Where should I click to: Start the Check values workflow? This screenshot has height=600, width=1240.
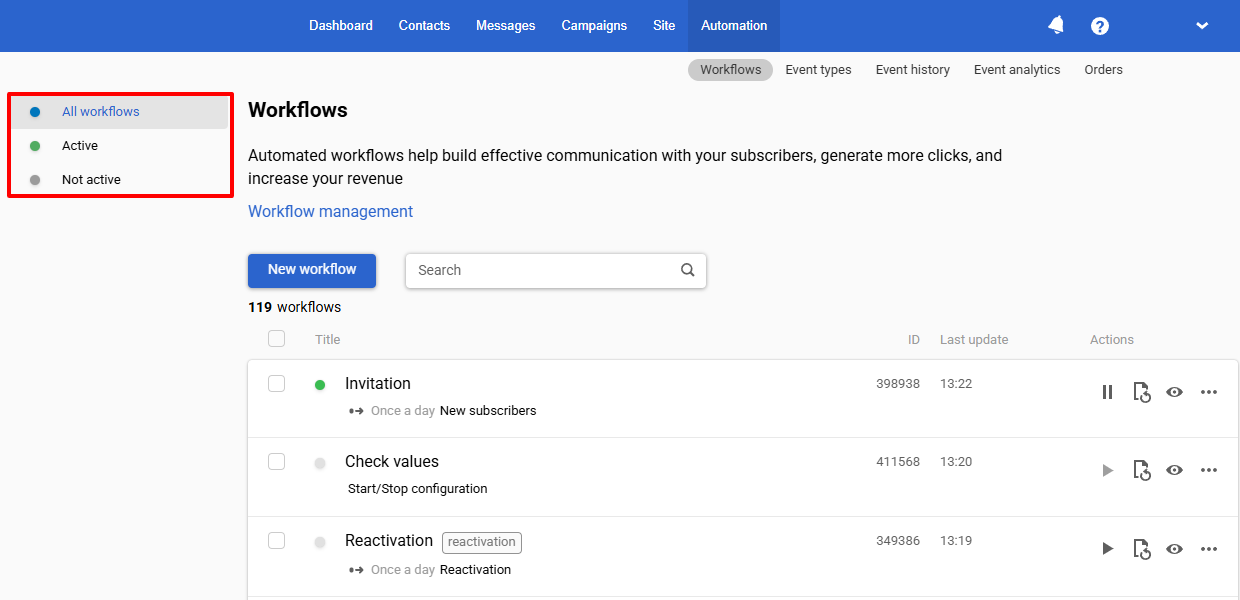point(1107,470)
